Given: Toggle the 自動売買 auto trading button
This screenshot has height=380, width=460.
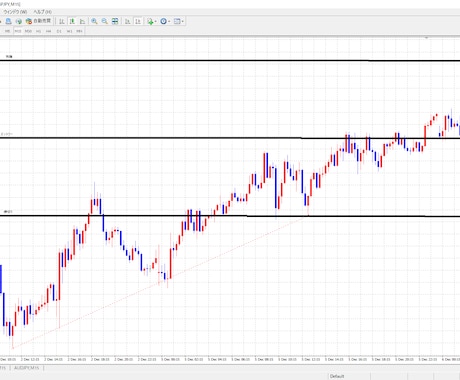Looking at the screenshot, I should (x=38, y=21).
